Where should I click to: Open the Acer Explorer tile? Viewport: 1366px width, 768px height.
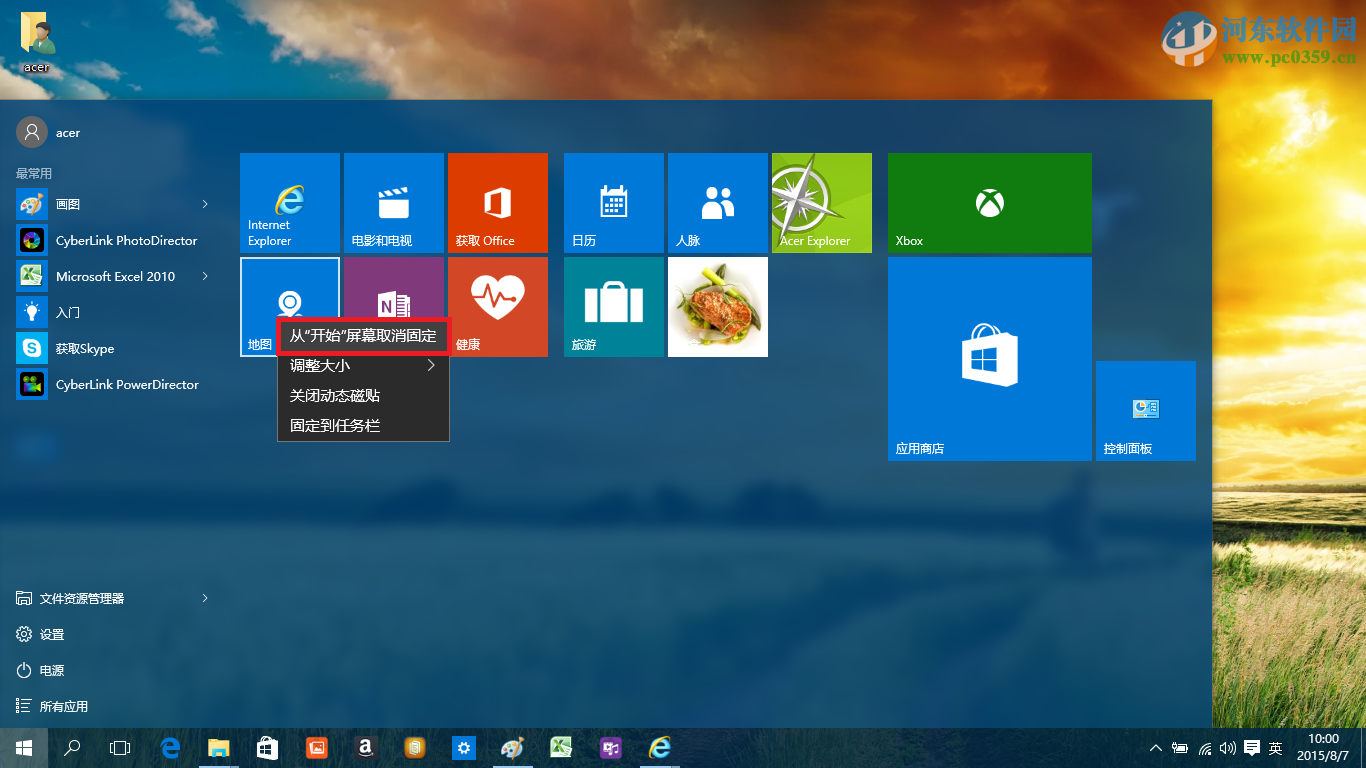pos(820,203)
